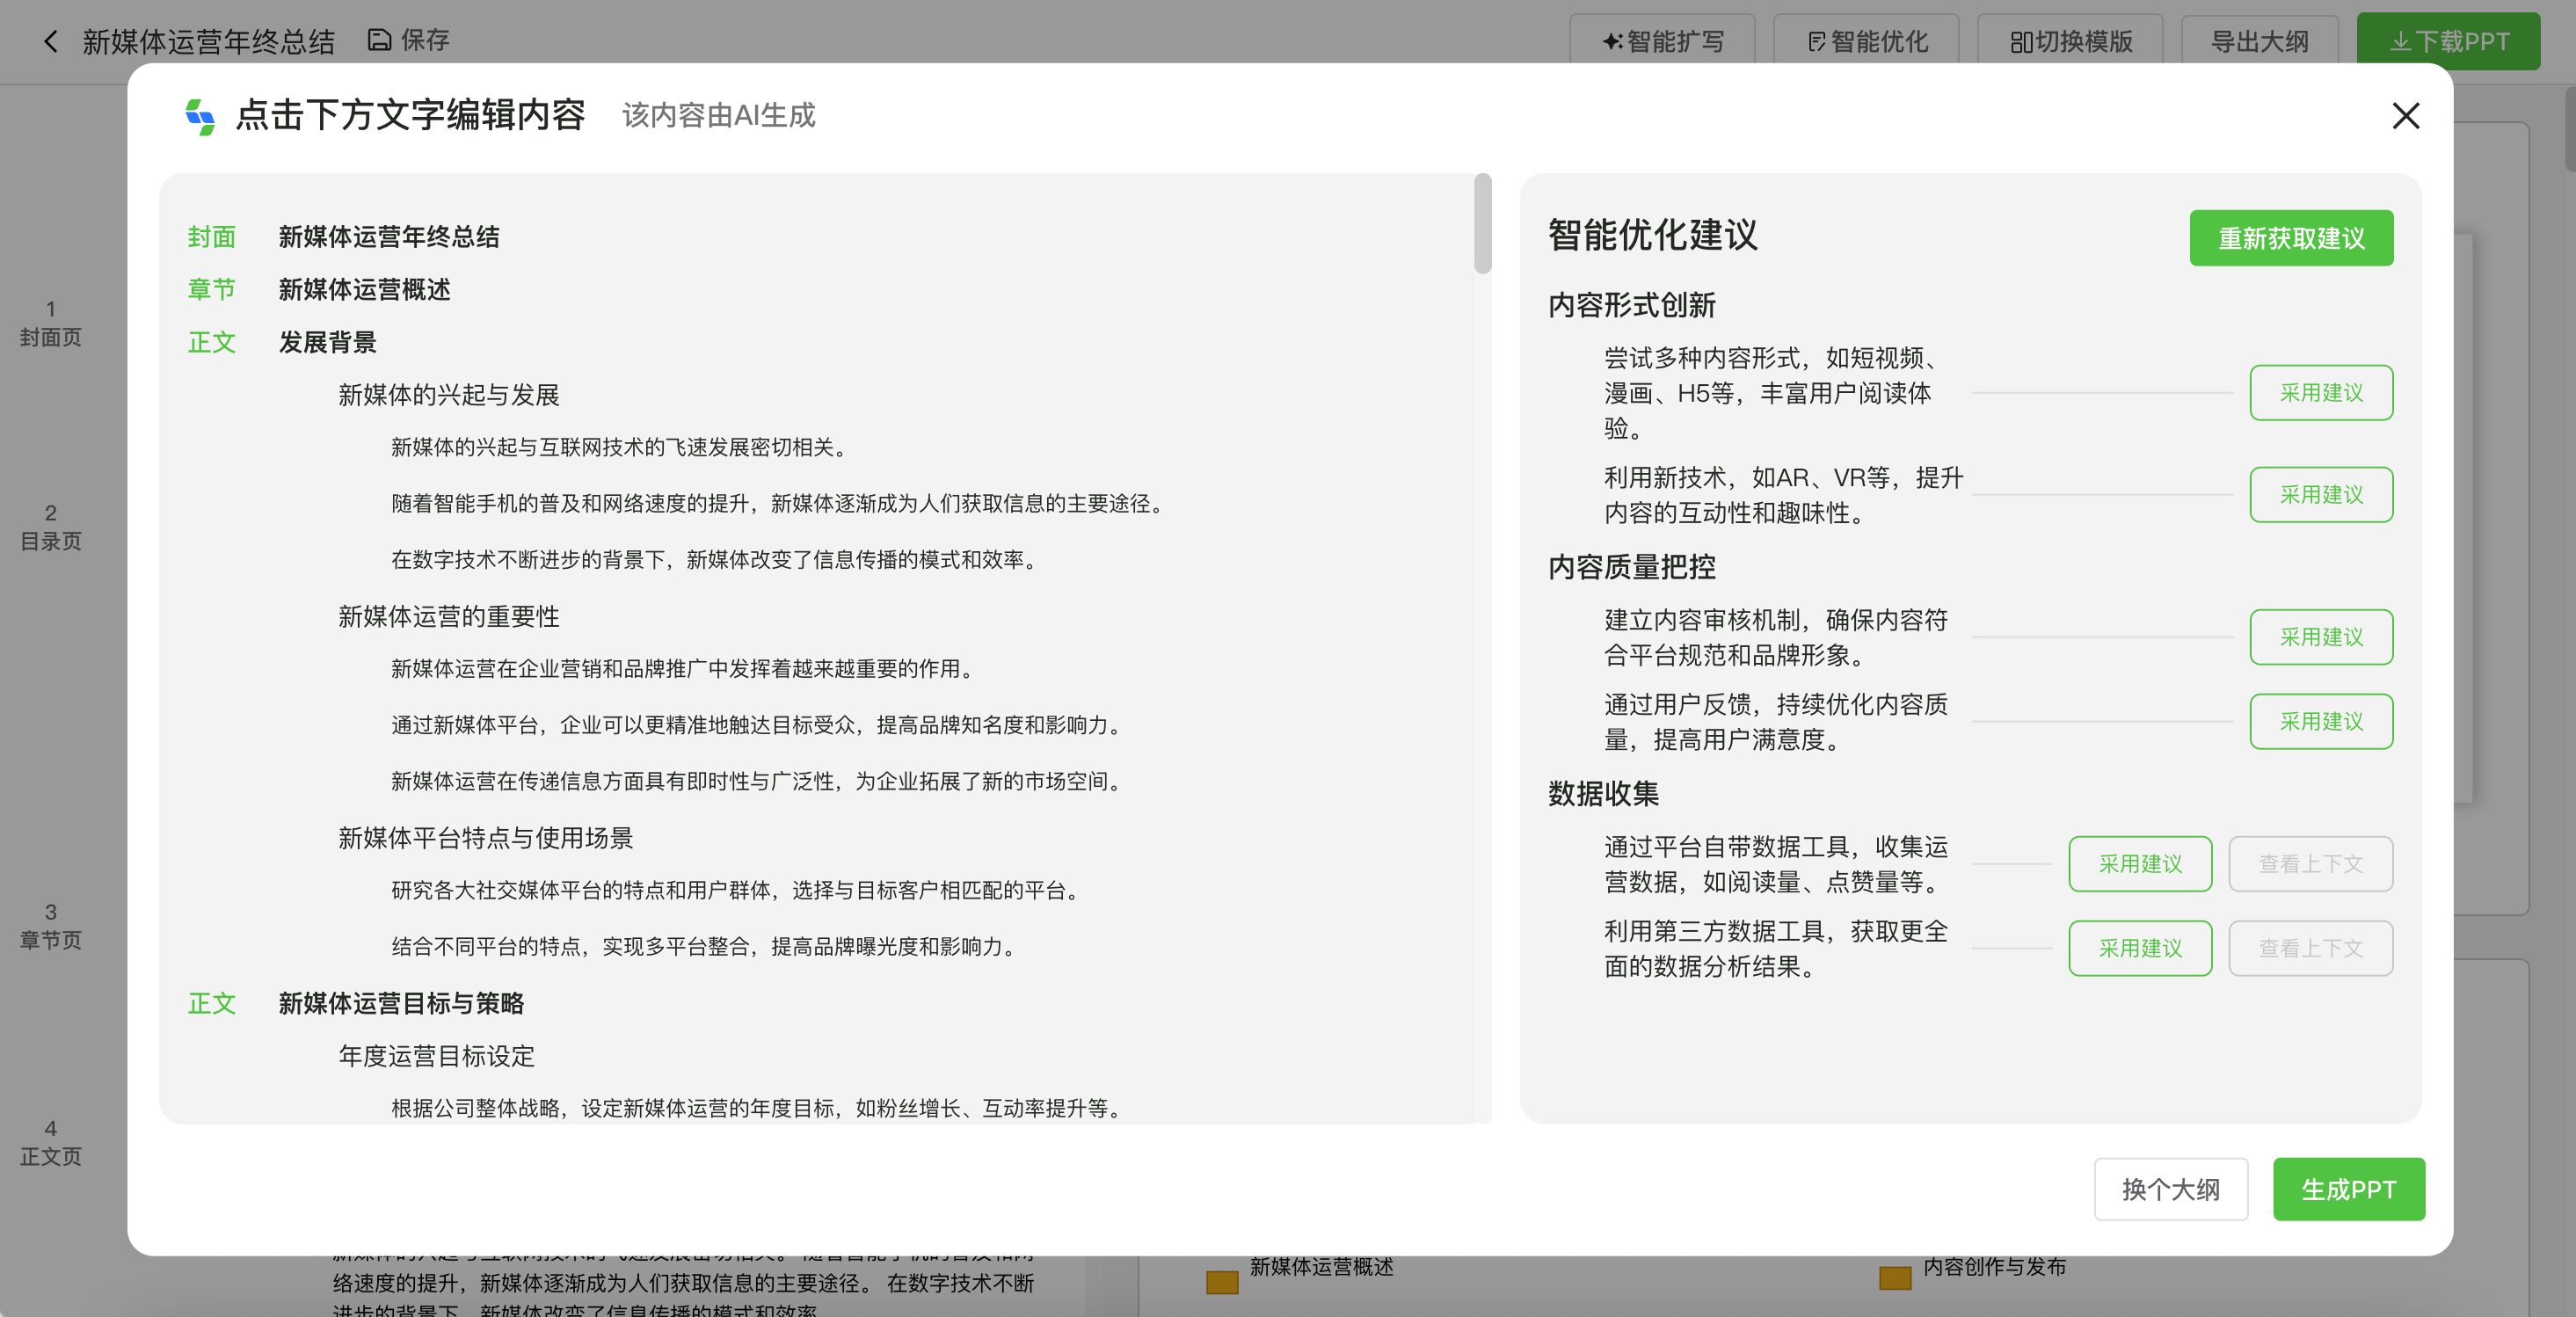
Task: View context for the platform data suggestion
Action: point(2310,864)
